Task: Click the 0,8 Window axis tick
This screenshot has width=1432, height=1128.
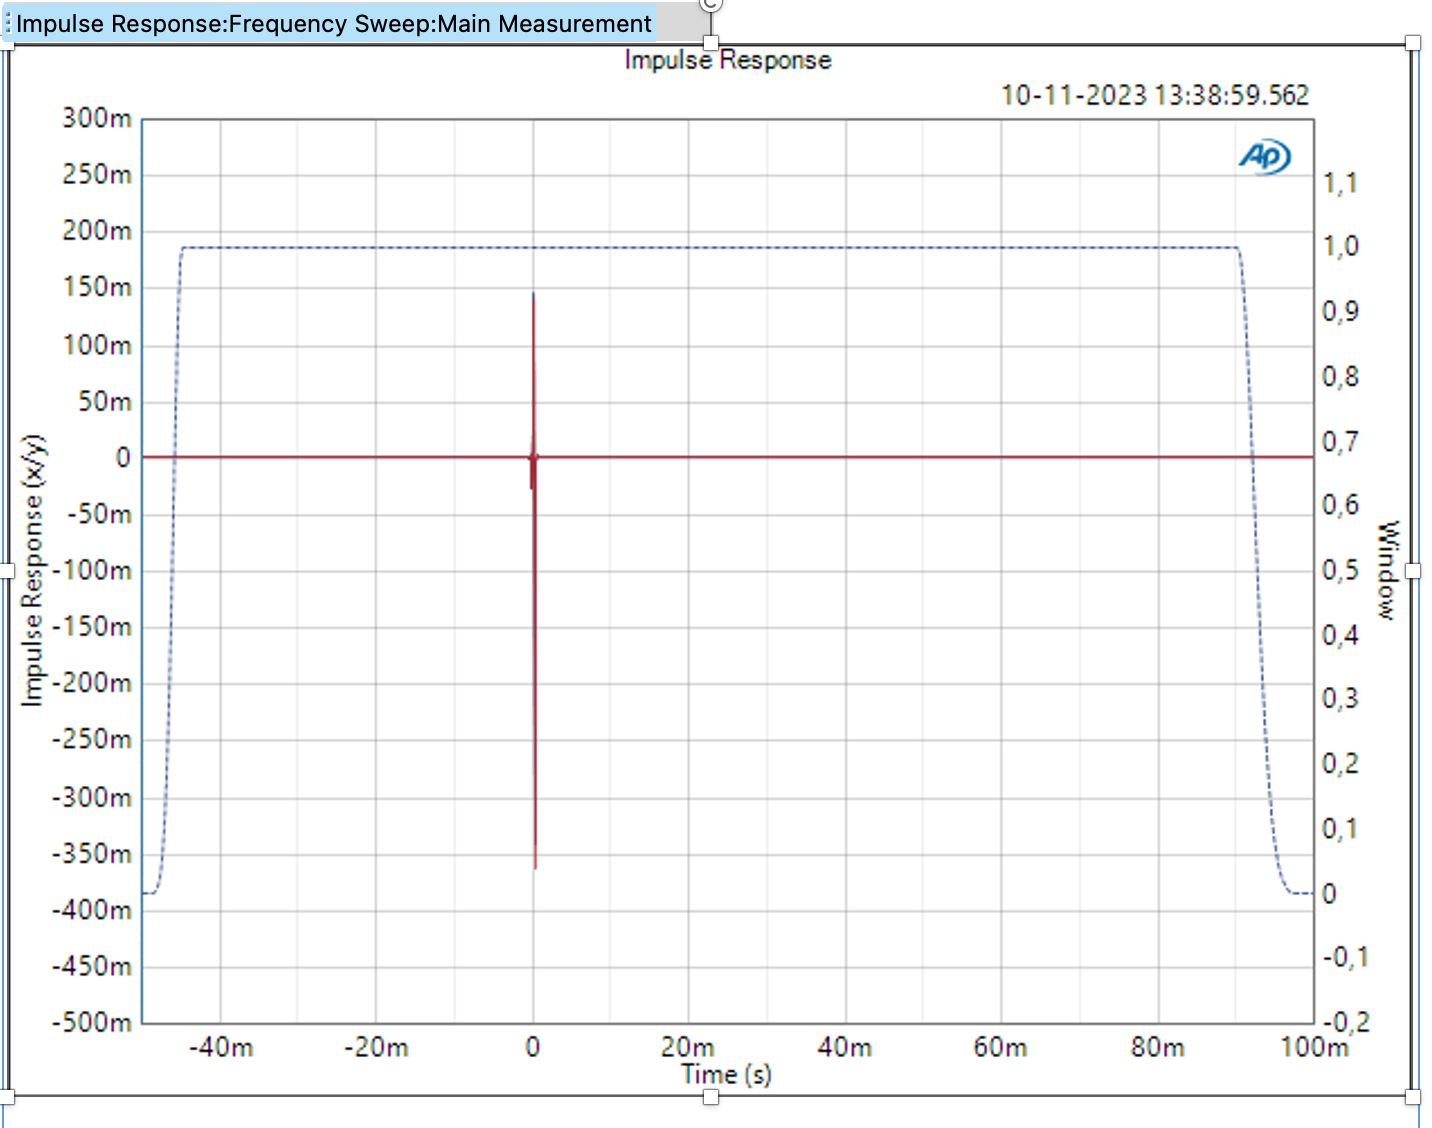Action: 1340,377
